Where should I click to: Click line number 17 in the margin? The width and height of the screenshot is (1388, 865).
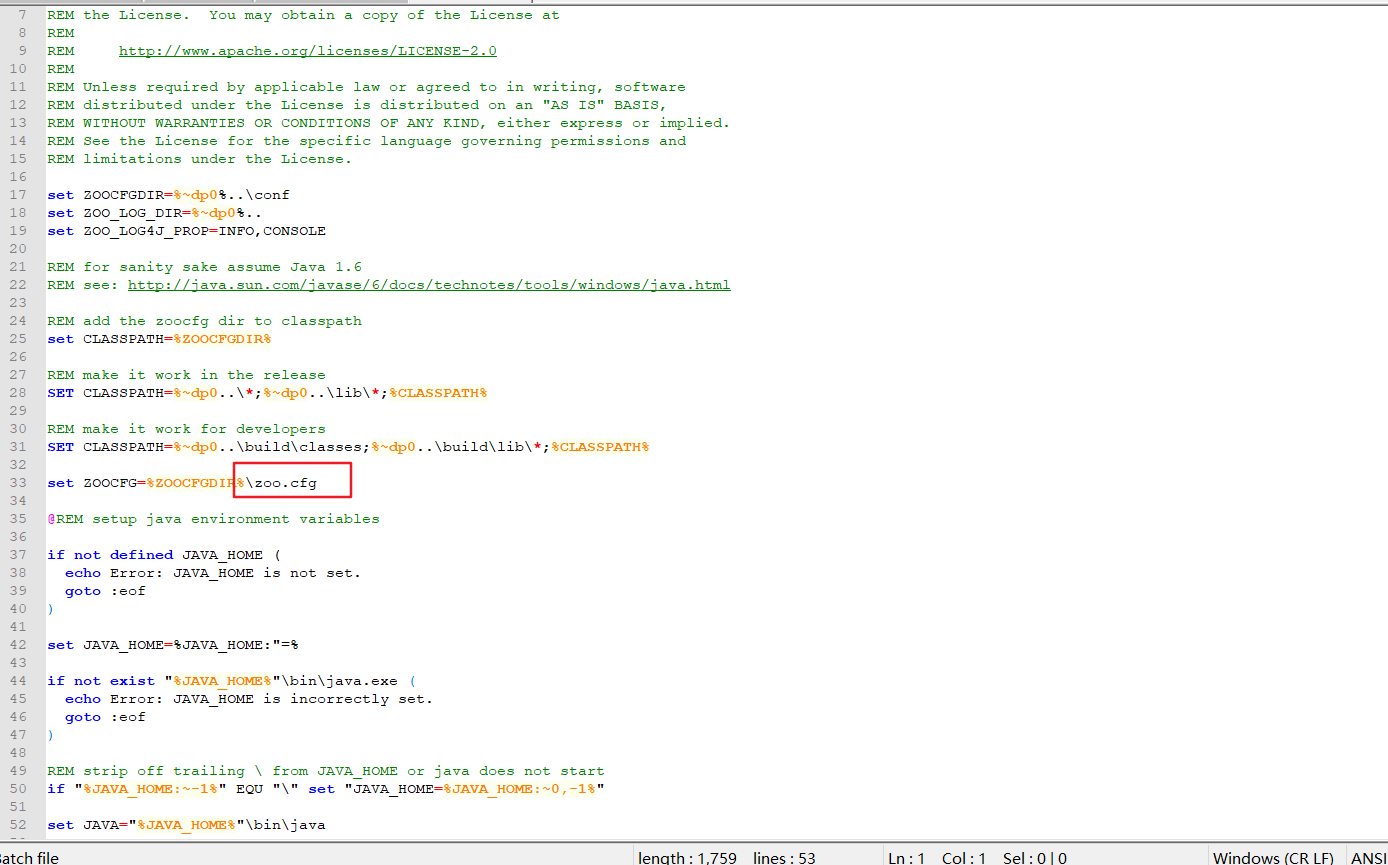pos(18,195)
